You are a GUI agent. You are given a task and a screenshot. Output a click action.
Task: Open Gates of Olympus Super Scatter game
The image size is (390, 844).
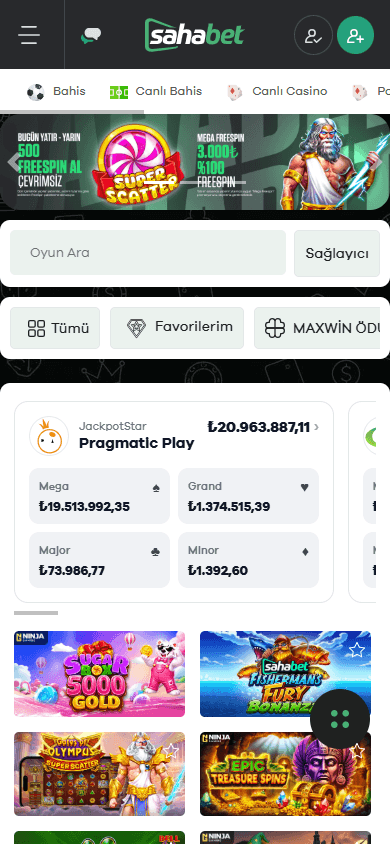[x=100, y=774]
